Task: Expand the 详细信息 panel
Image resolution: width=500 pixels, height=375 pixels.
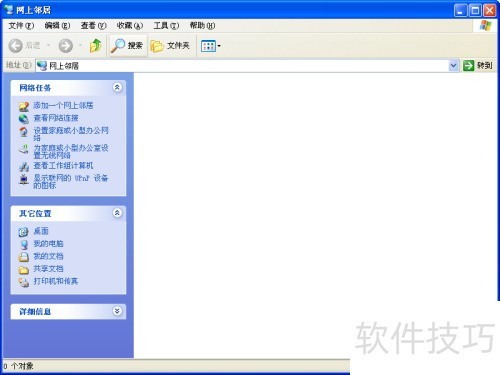Action: click(x=117, y=311)
